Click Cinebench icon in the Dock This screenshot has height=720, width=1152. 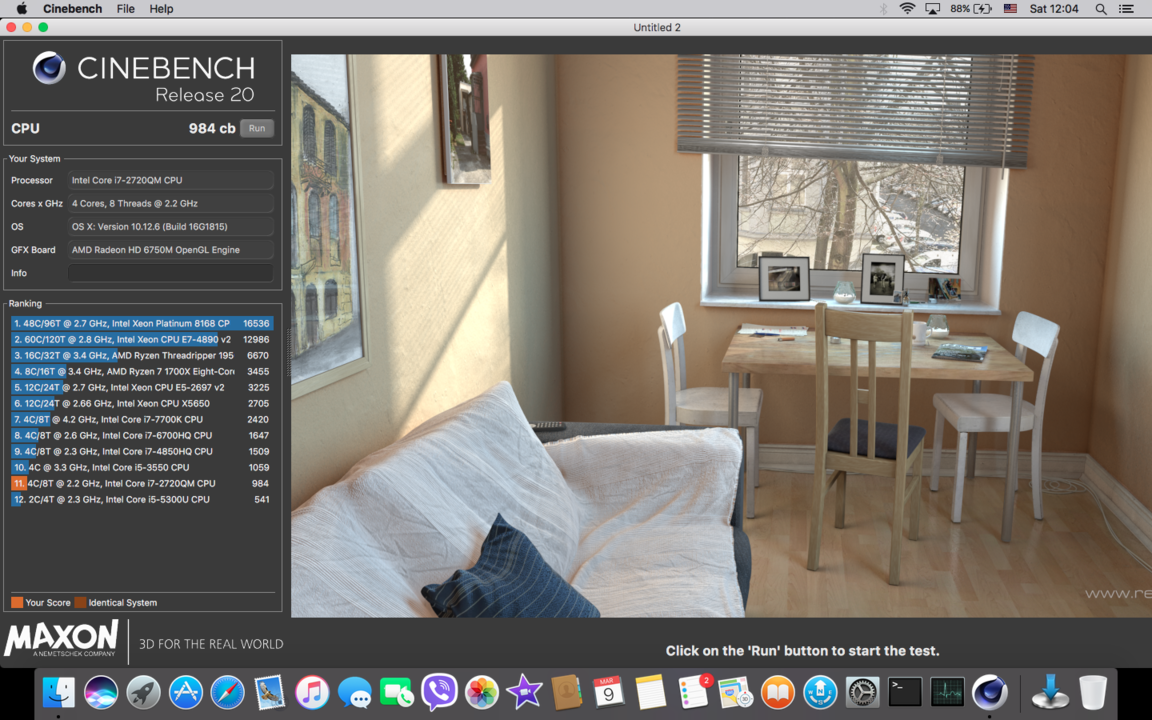990,692
